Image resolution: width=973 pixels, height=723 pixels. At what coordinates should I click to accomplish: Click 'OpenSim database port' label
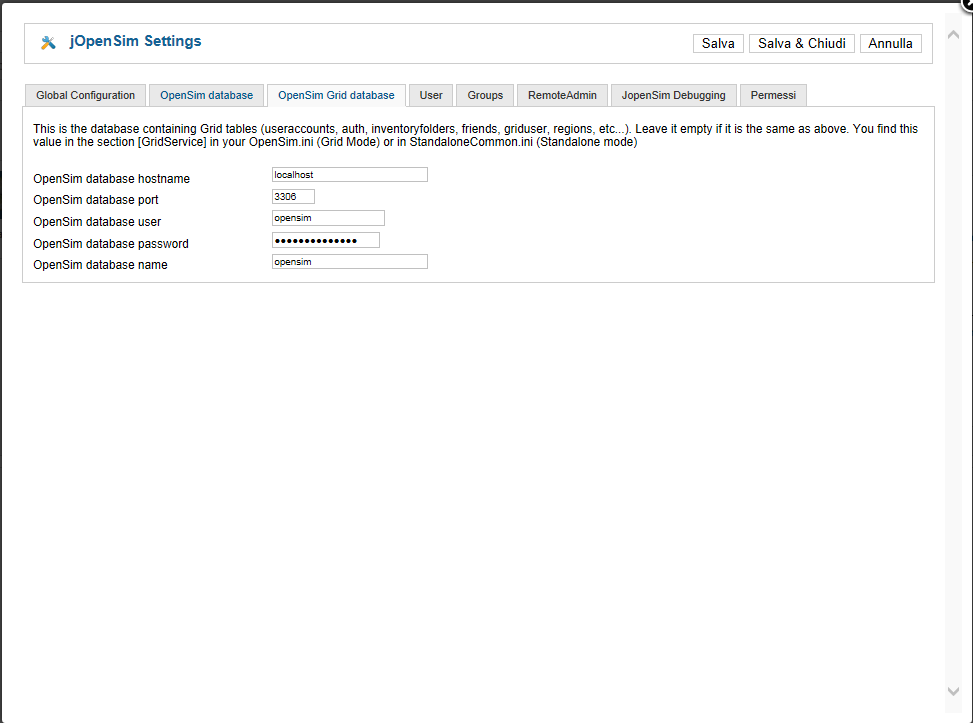point(96,200)
